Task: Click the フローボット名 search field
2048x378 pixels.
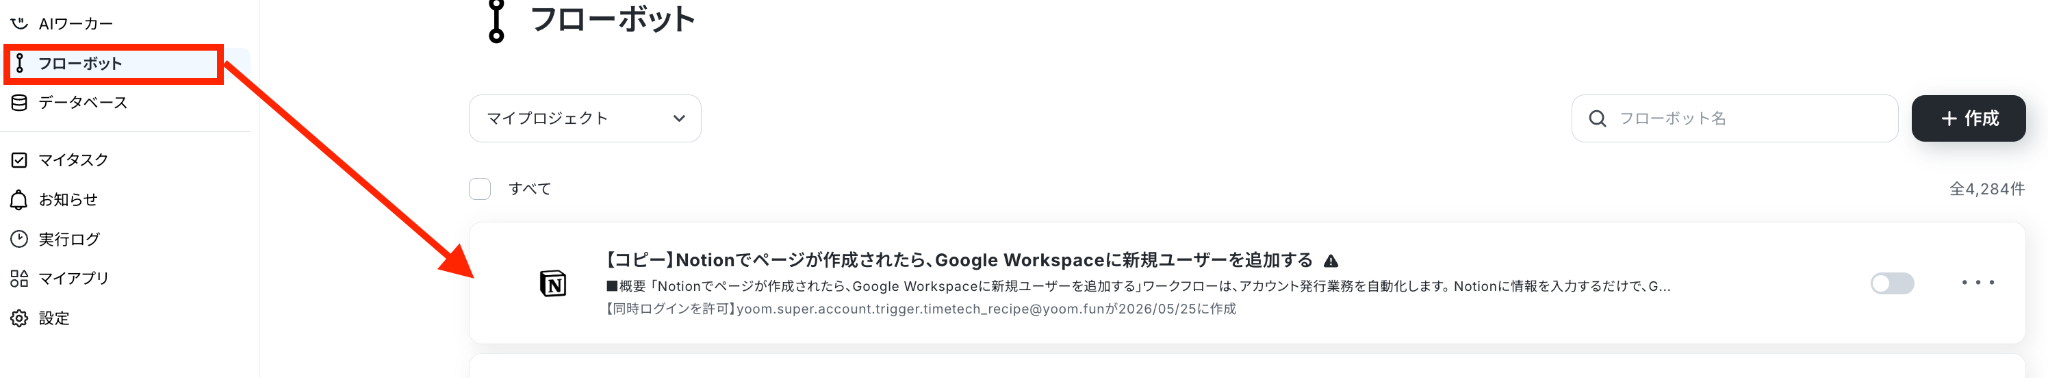Action: point(1735,118)
